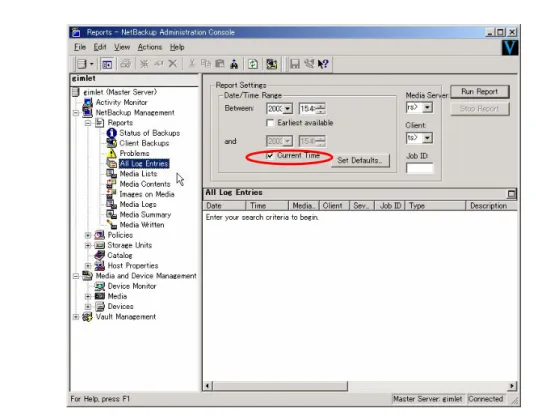Open the Media Summary report
536x417 pixels.
(x=145, y=215)
